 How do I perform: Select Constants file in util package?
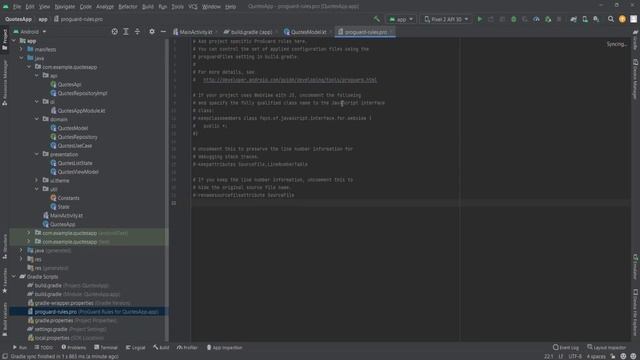[69, 198]
